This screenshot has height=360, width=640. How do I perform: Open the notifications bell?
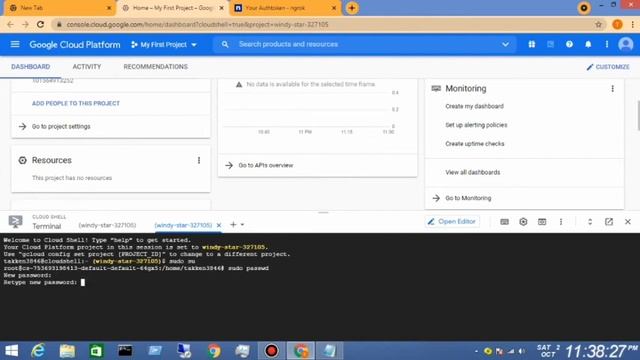pyautogui.click(x=588, y=44)
